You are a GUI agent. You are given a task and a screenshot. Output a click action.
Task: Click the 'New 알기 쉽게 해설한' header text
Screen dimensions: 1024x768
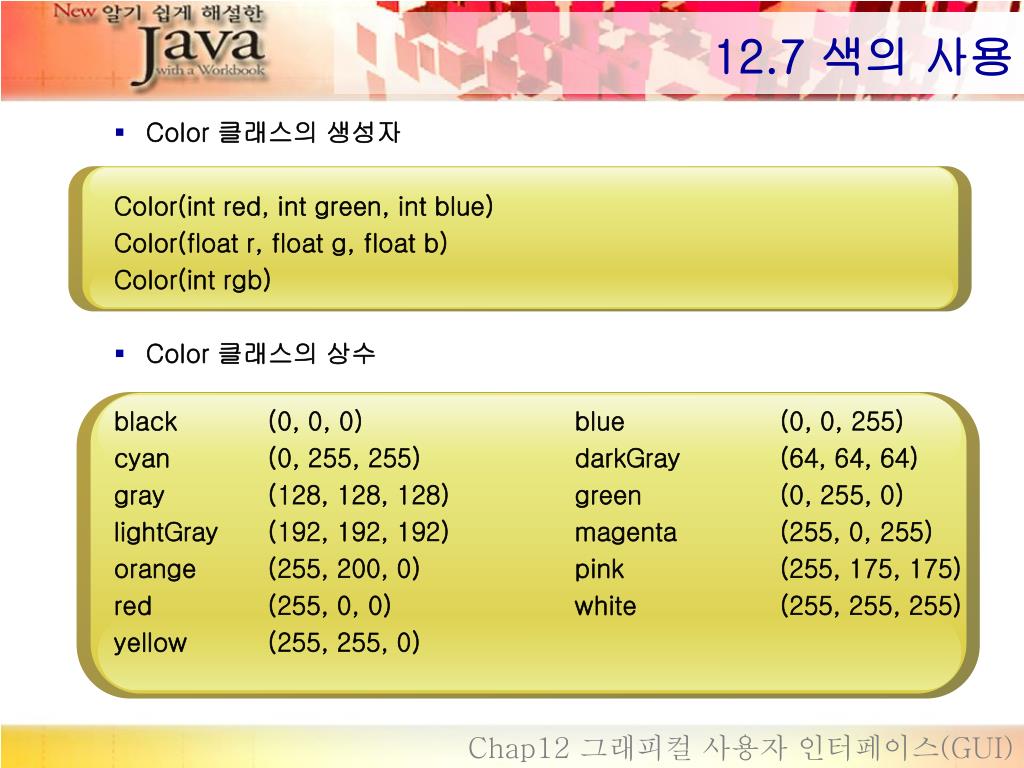(x=158, y=13)
